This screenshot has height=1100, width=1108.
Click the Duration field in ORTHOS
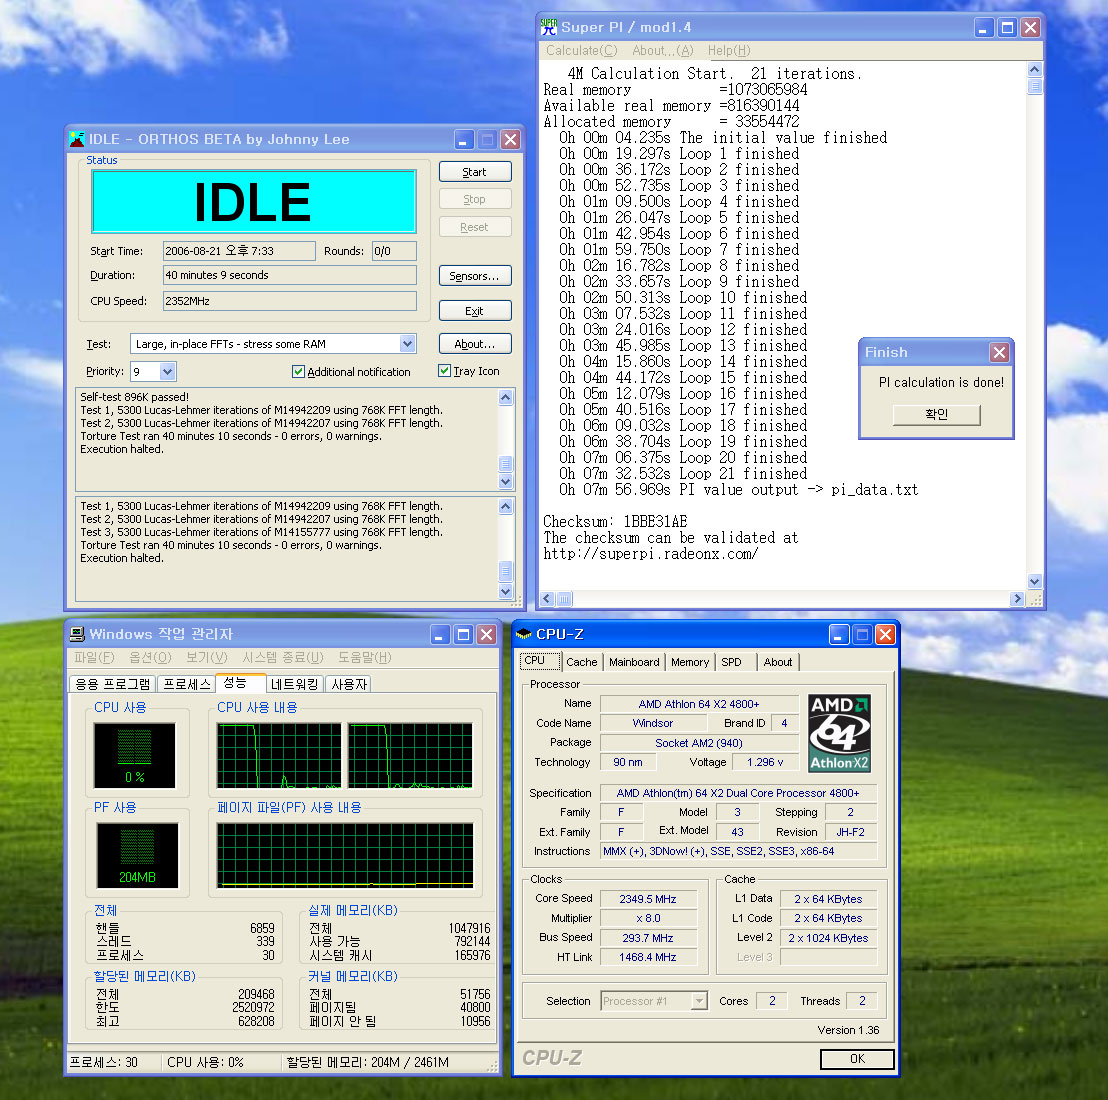pos(290,275)
